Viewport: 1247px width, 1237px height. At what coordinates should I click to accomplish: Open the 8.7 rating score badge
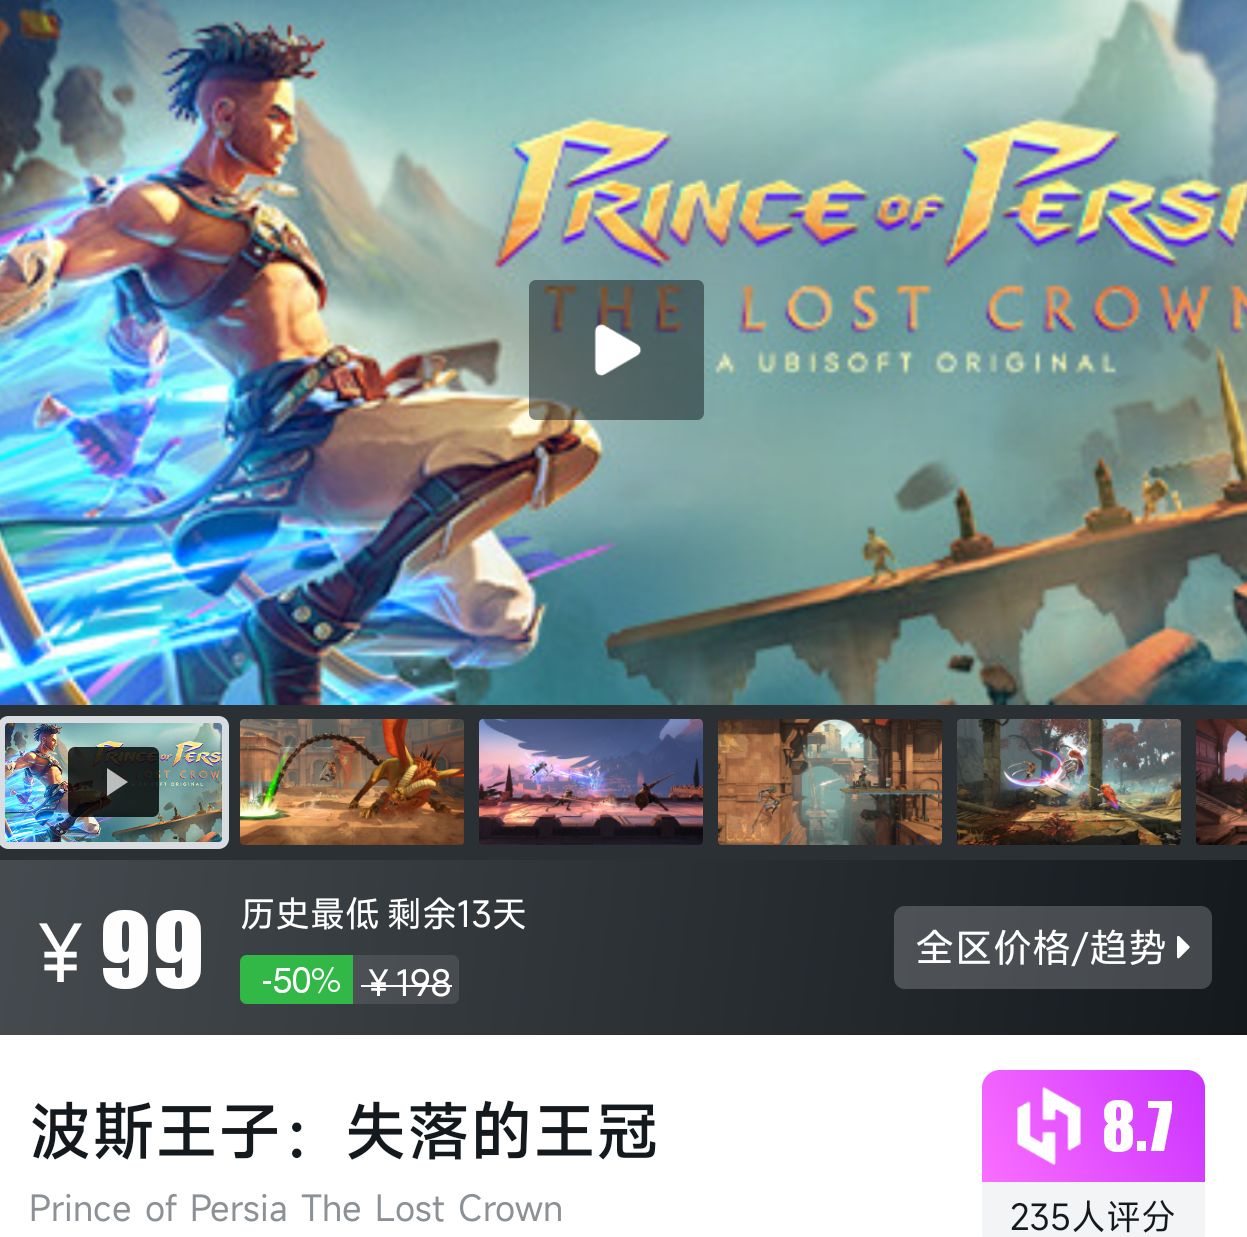(1093, 1126)
